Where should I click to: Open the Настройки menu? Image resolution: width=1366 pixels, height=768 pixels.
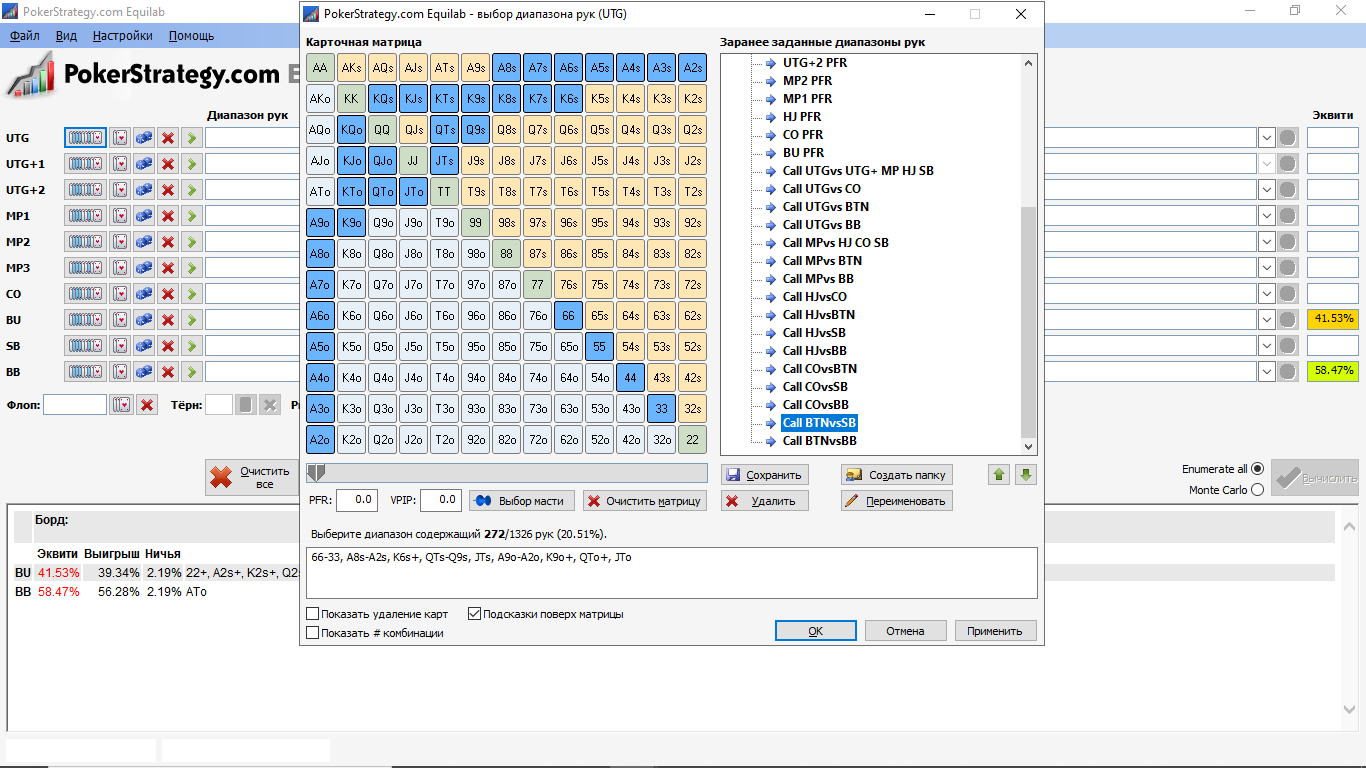click(x=123, y=36)
